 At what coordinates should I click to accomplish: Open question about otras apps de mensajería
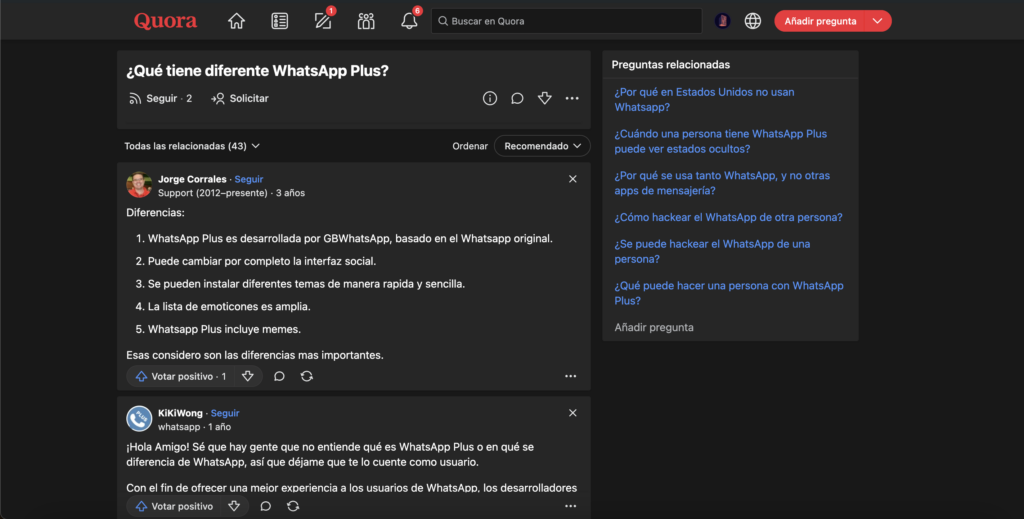(x=722, y=183)
